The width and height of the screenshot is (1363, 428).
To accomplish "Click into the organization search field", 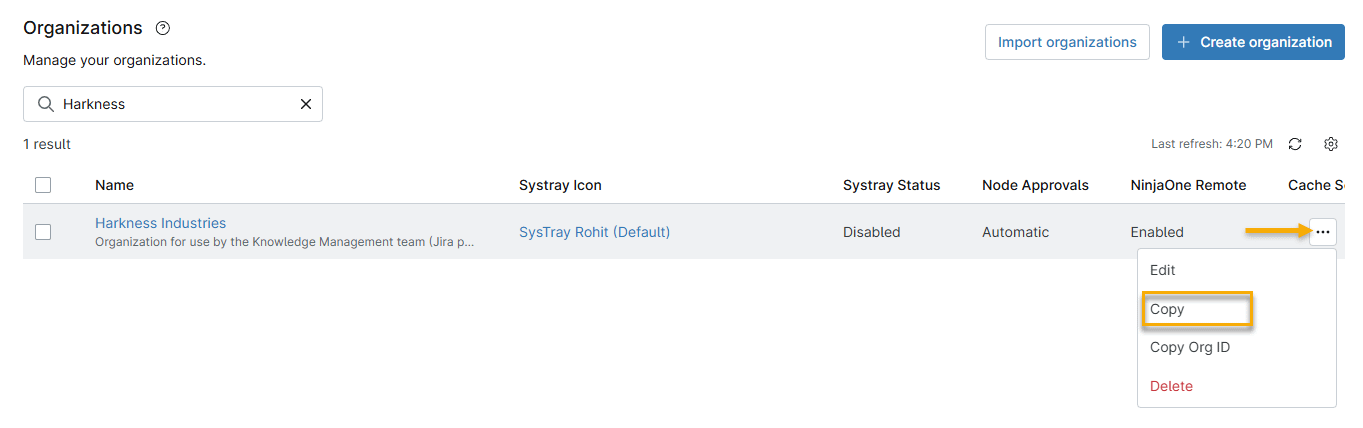I will point(175,104).
